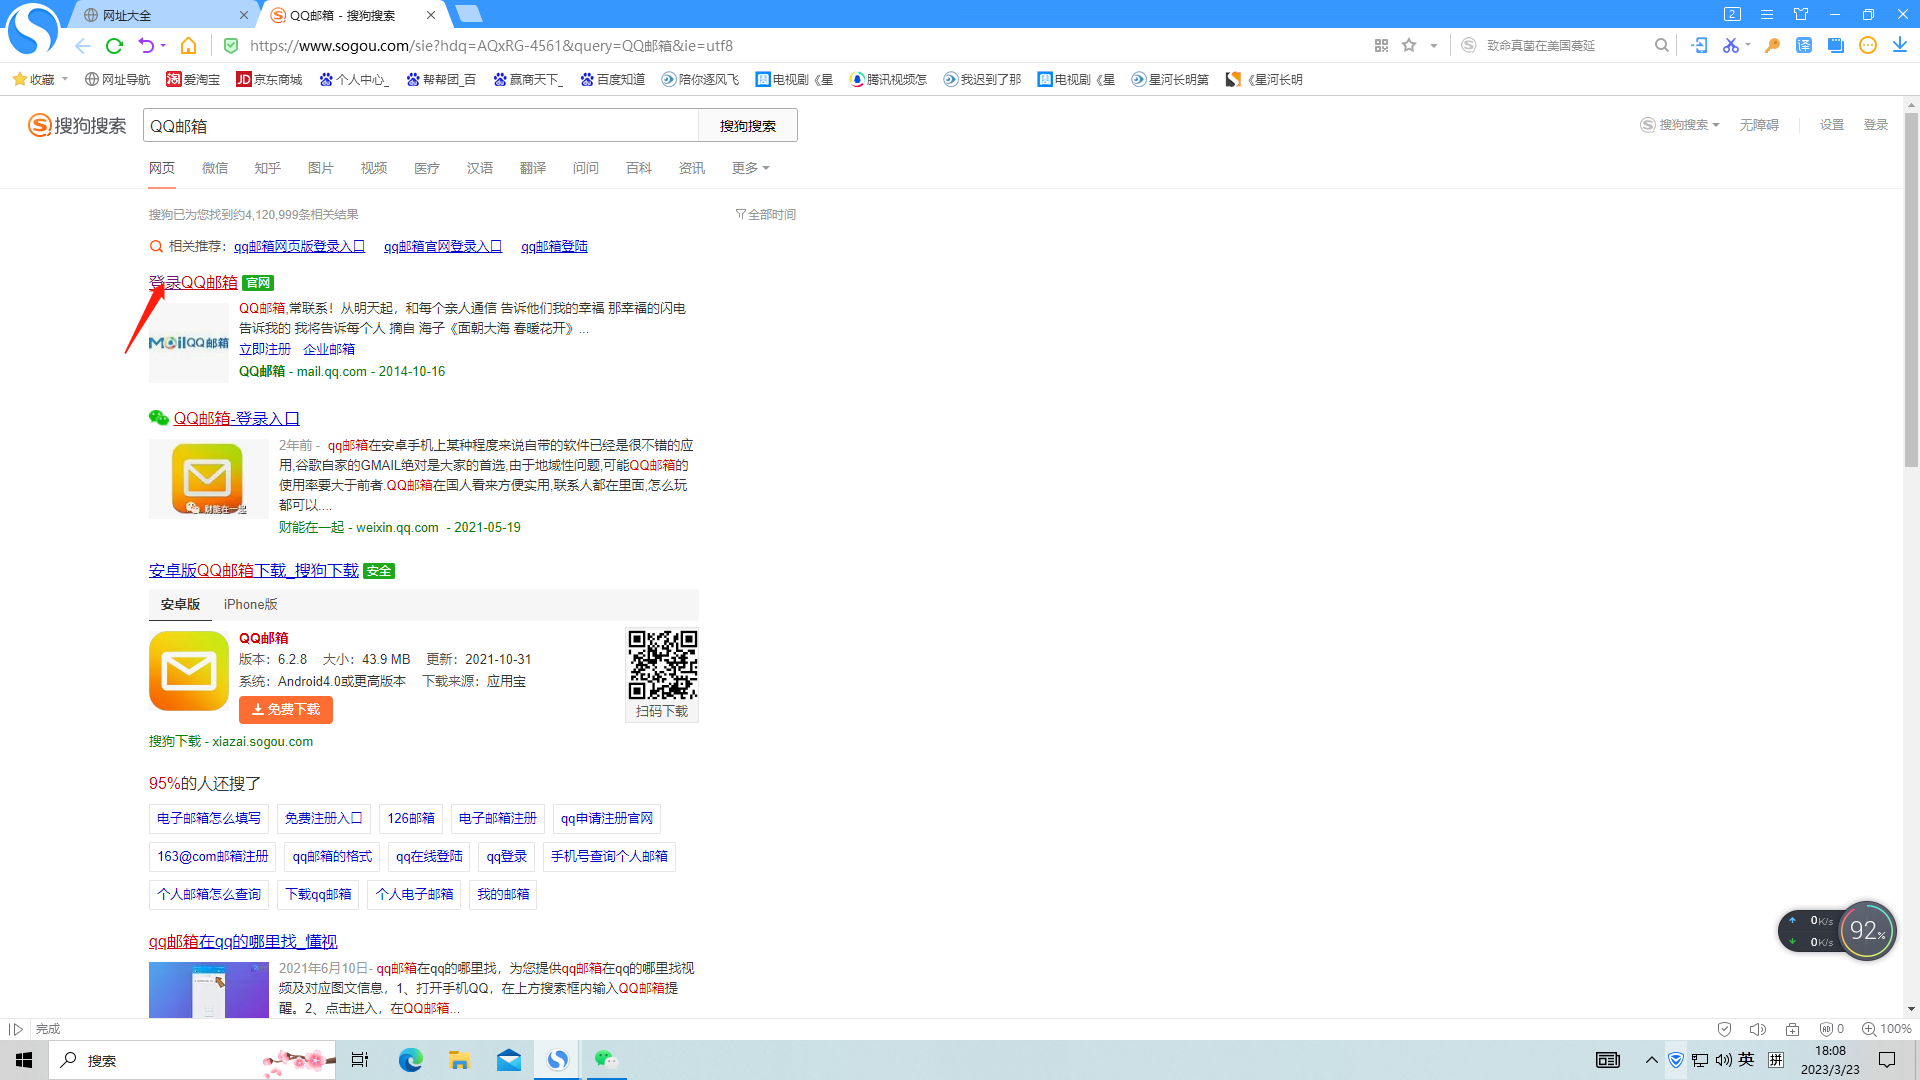Select the 视频 search category
This screenshot has height=1080, width=1920.
[374, 168]
